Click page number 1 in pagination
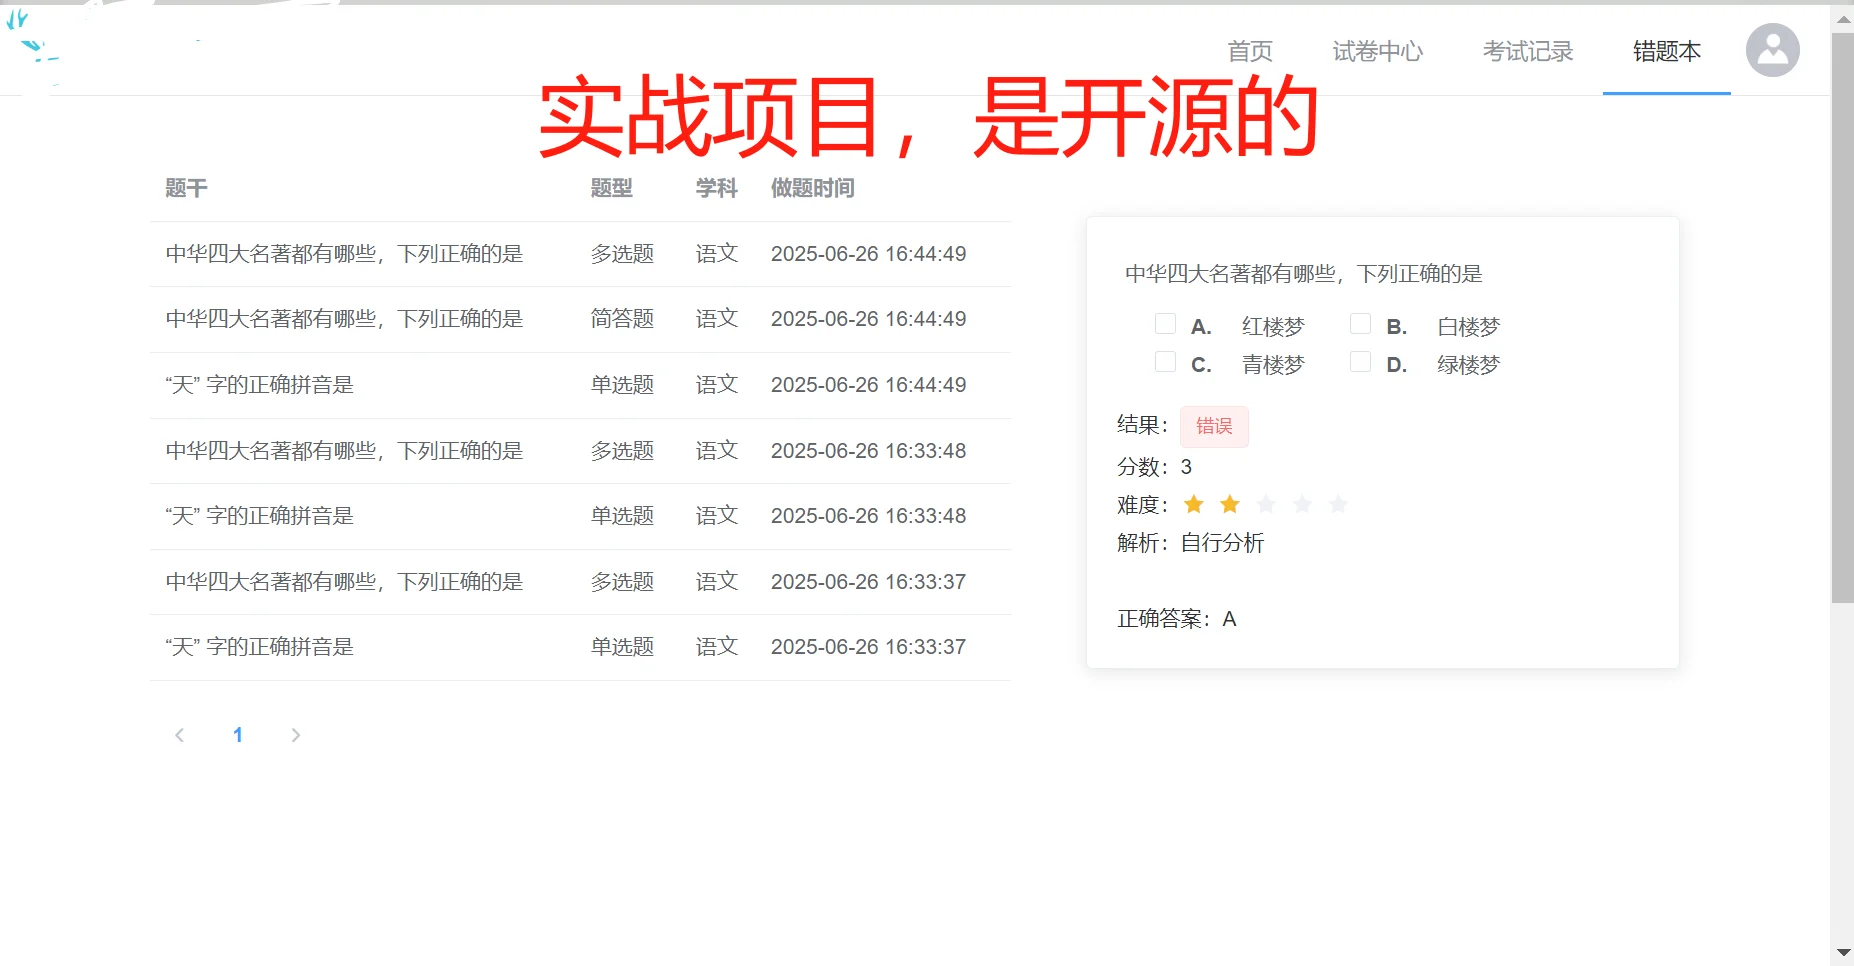 click(238, 735)
